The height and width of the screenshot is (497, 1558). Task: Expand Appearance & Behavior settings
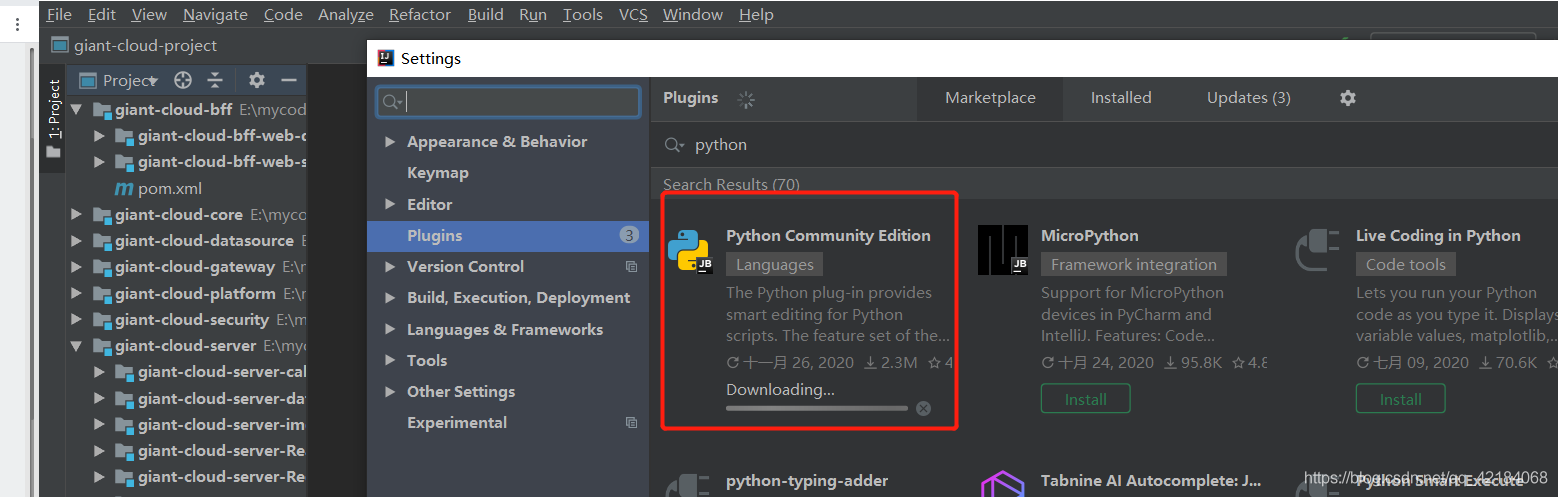390,142
